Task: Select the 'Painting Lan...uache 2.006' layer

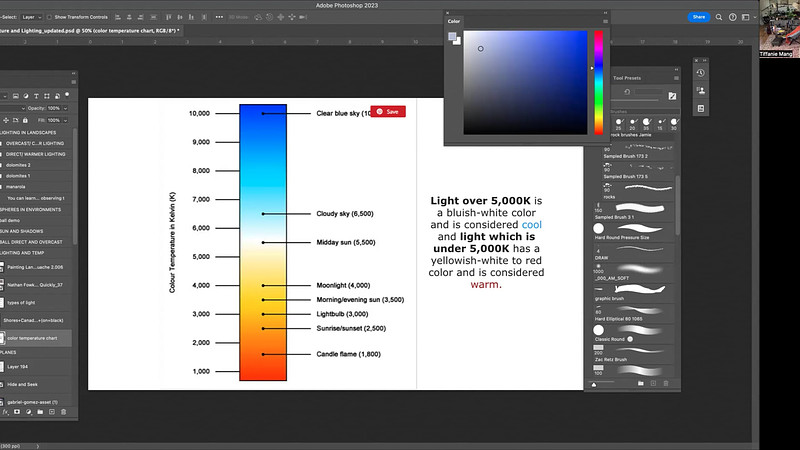Action: [36, 267]
